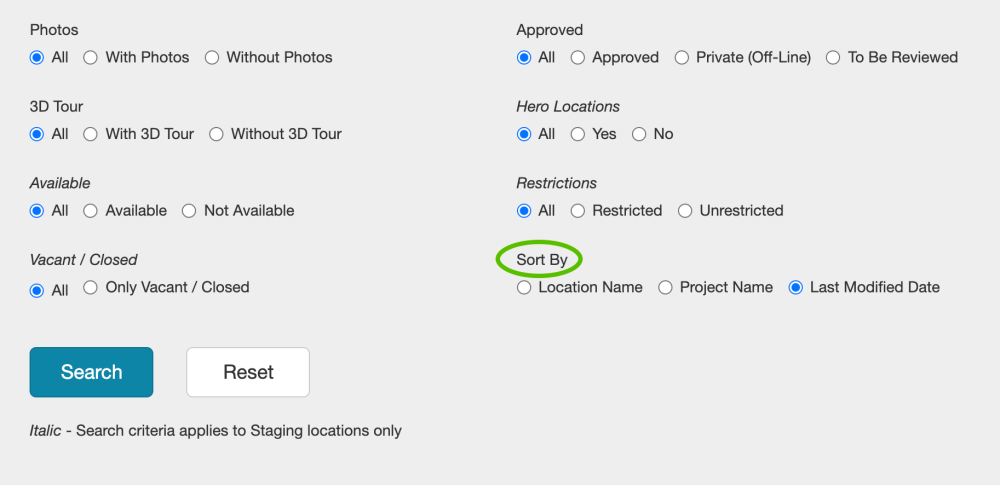Sort results by Location Name

(x=524, y=288)
